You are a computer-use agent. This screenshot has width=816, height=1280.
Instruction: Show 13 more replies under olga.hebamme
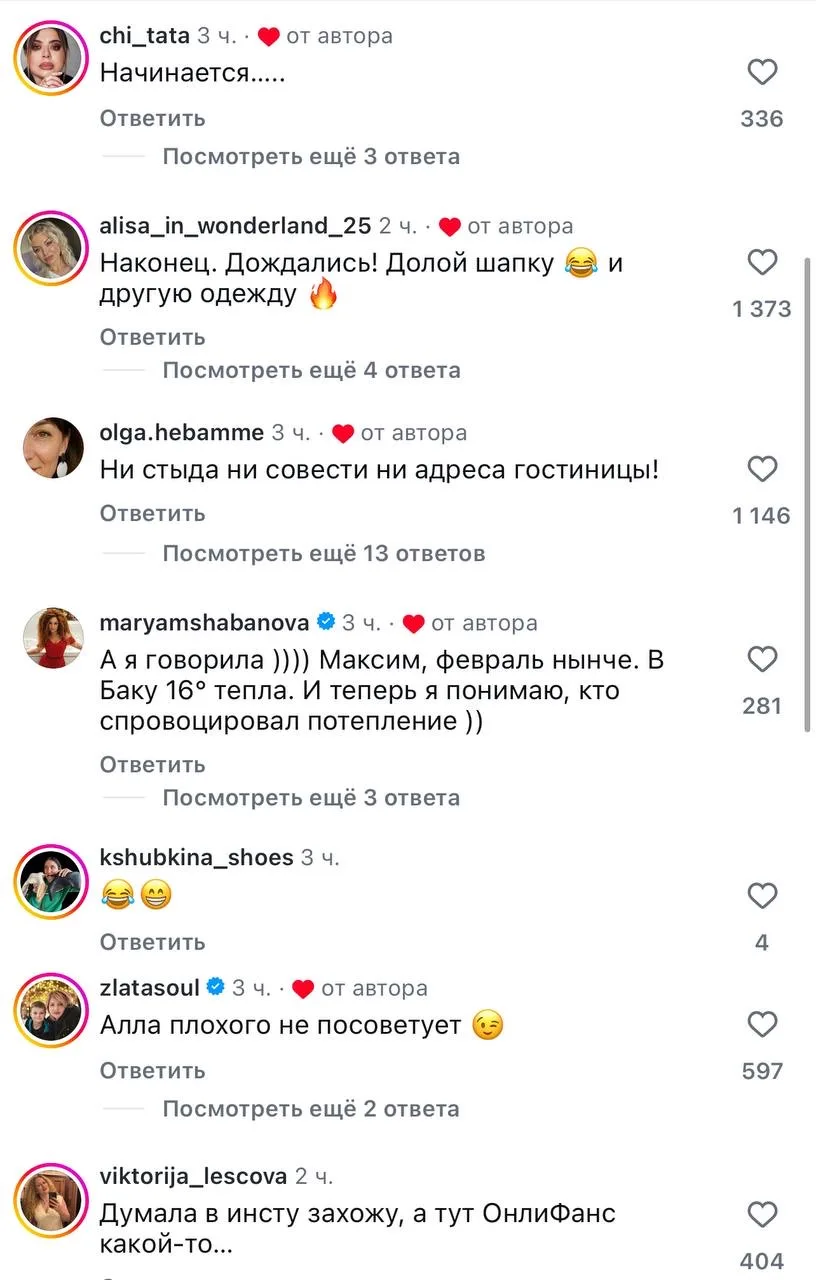click(323, 553)
